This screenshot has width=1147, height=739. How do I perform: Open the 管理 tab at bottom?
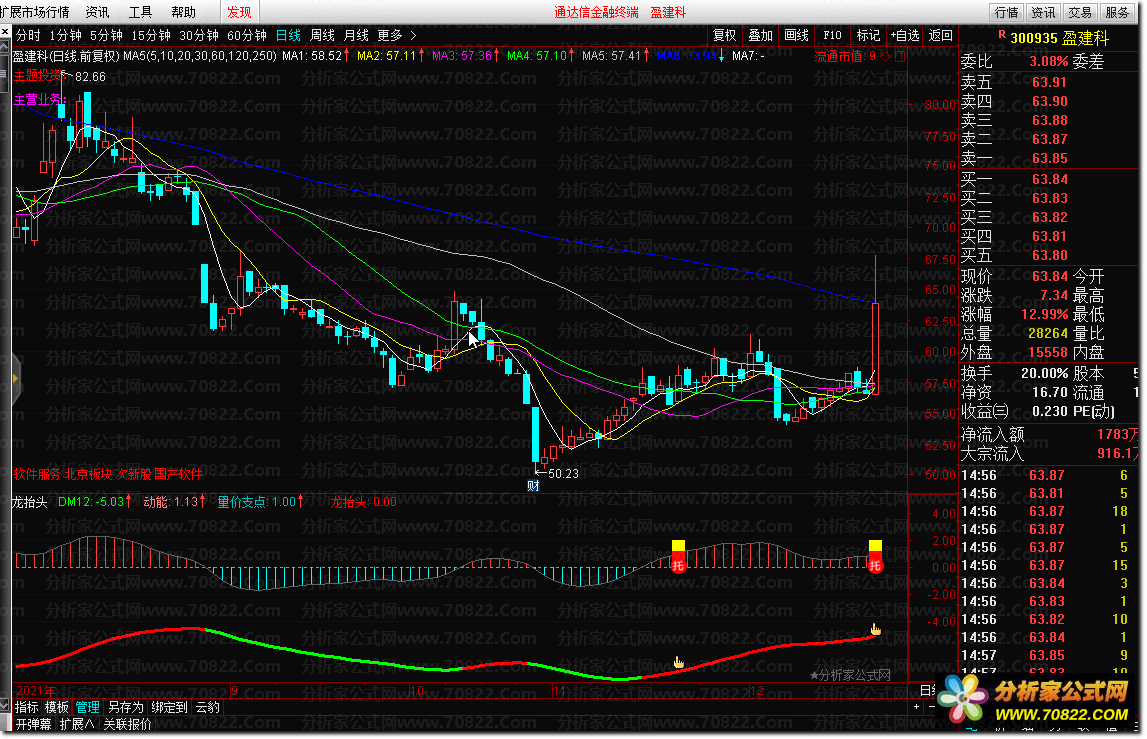[87, 707]
